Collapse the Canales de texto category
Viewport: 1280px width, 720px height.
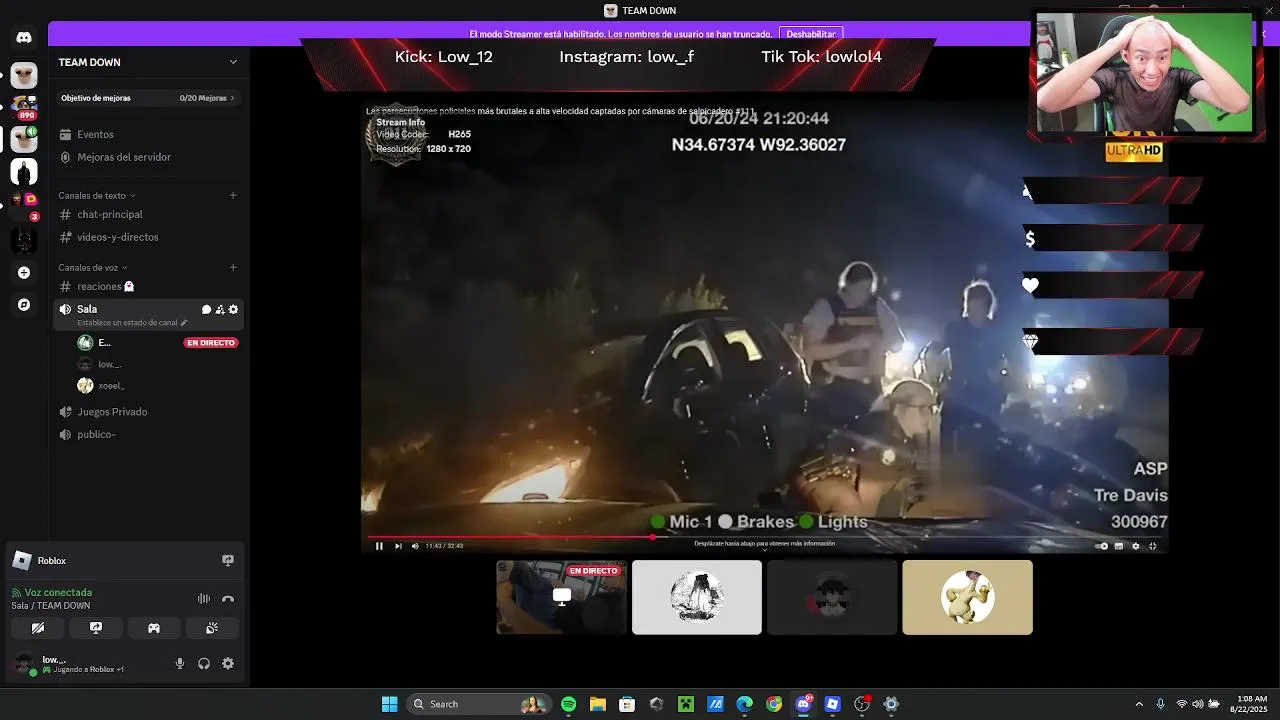(96, 196)
